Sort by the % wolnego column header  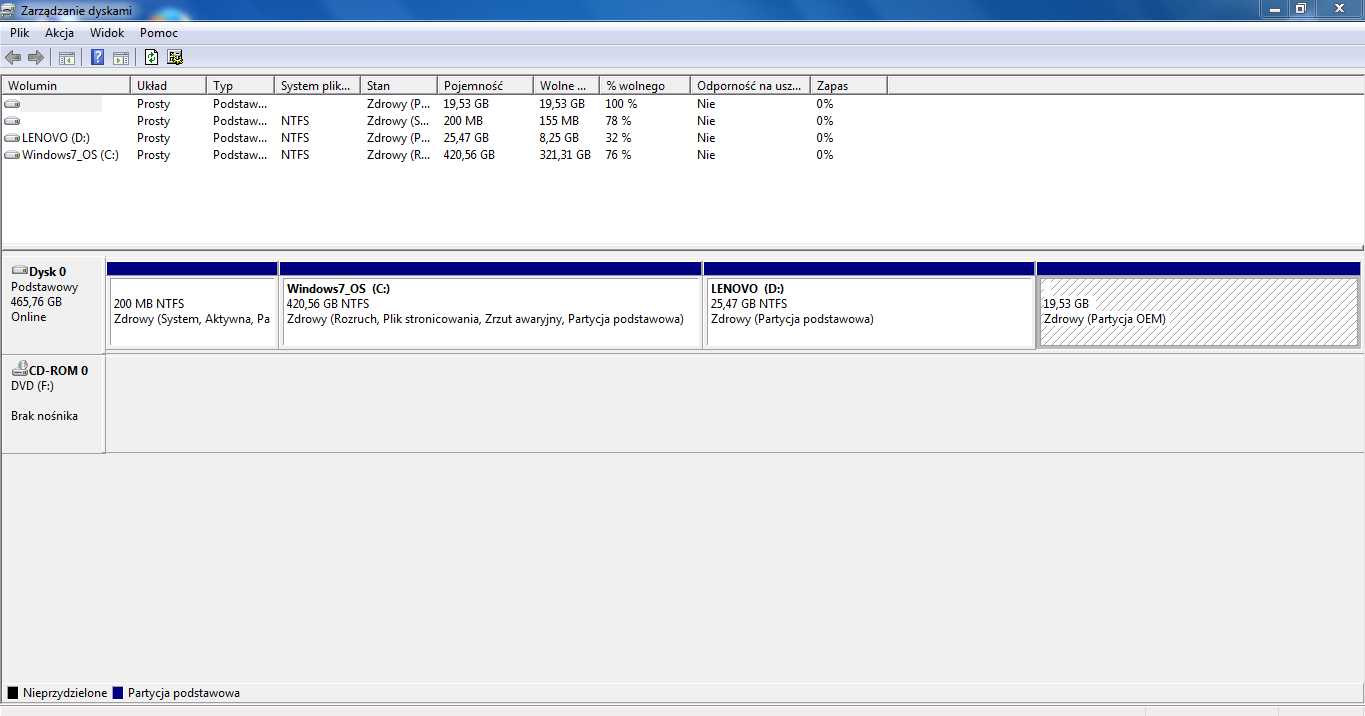tap(645, 86)
